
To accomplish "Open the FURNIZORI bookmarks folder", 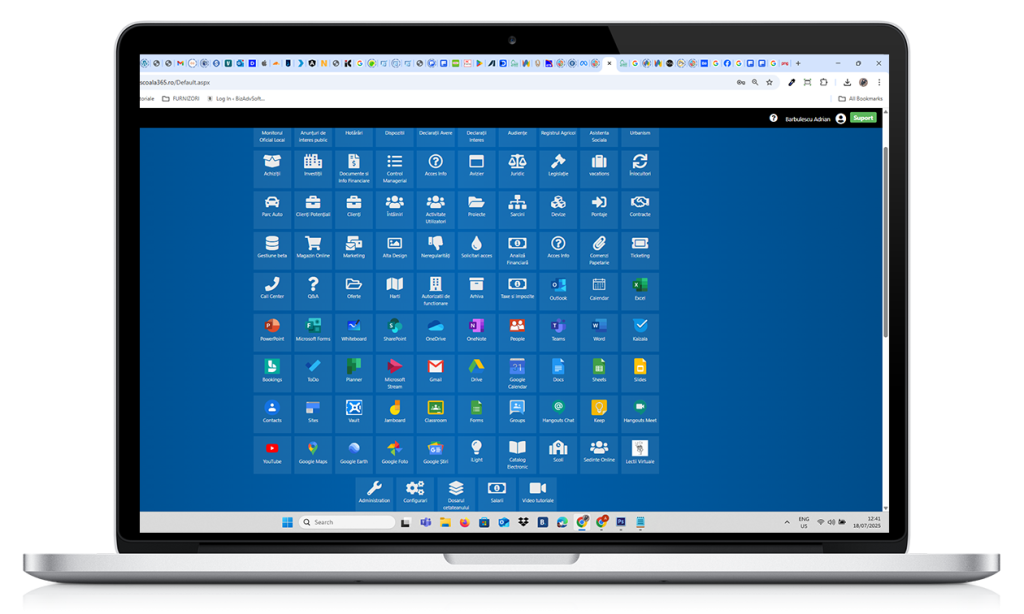I will point(181,99).
